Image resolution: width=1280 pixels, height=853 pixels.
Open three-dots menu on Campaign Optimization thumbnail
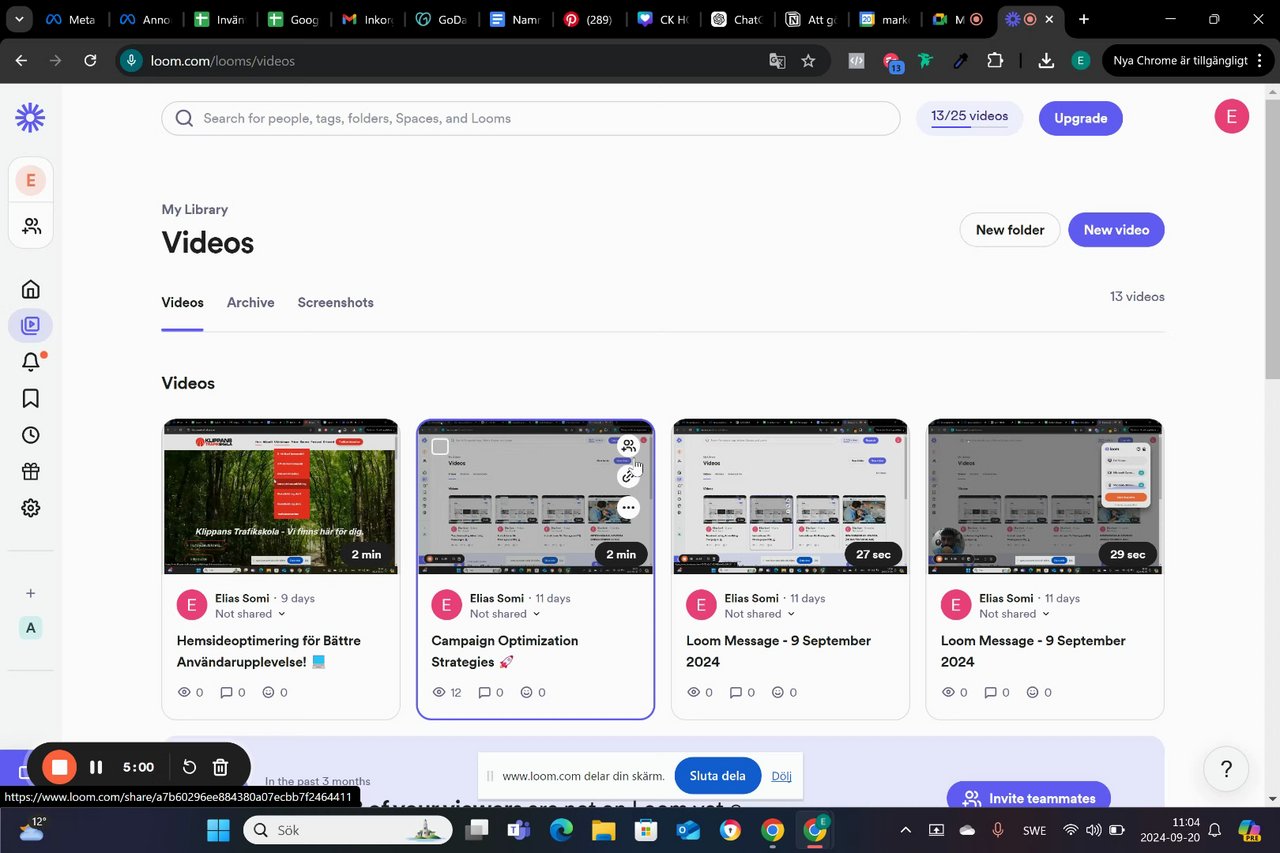click(628, 507)
